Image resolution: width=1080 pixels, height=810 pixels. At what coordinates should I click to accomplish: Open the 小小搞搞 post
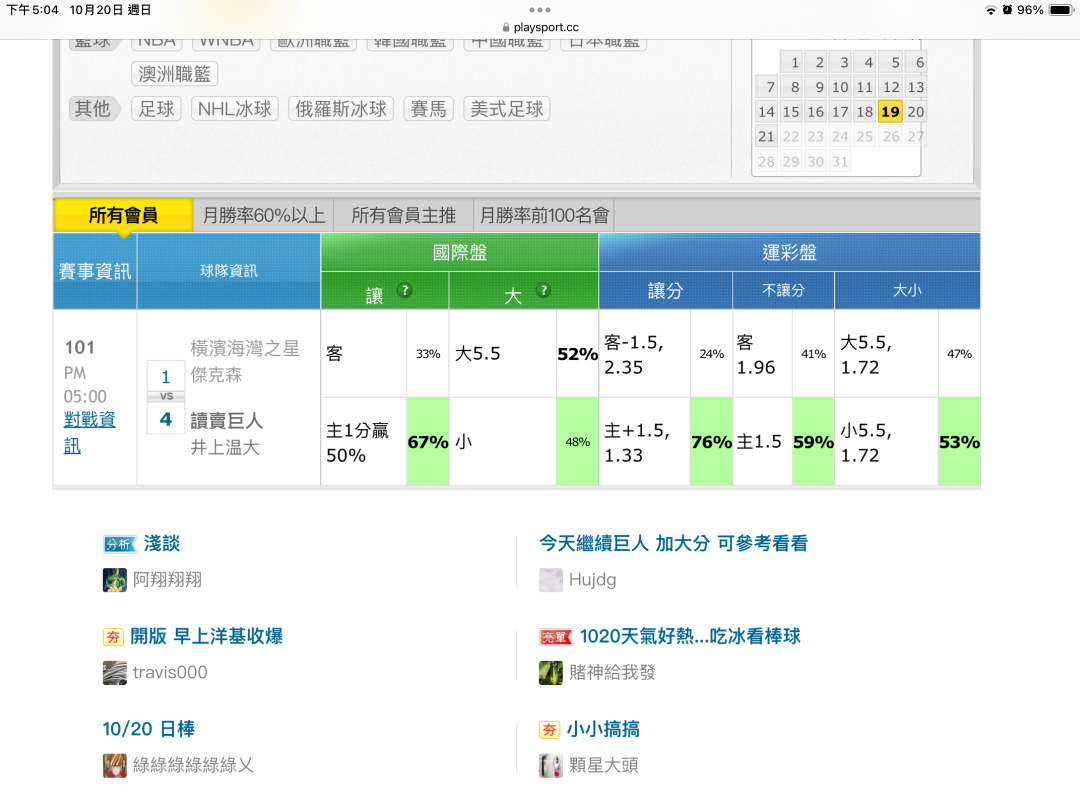[603, 729]
